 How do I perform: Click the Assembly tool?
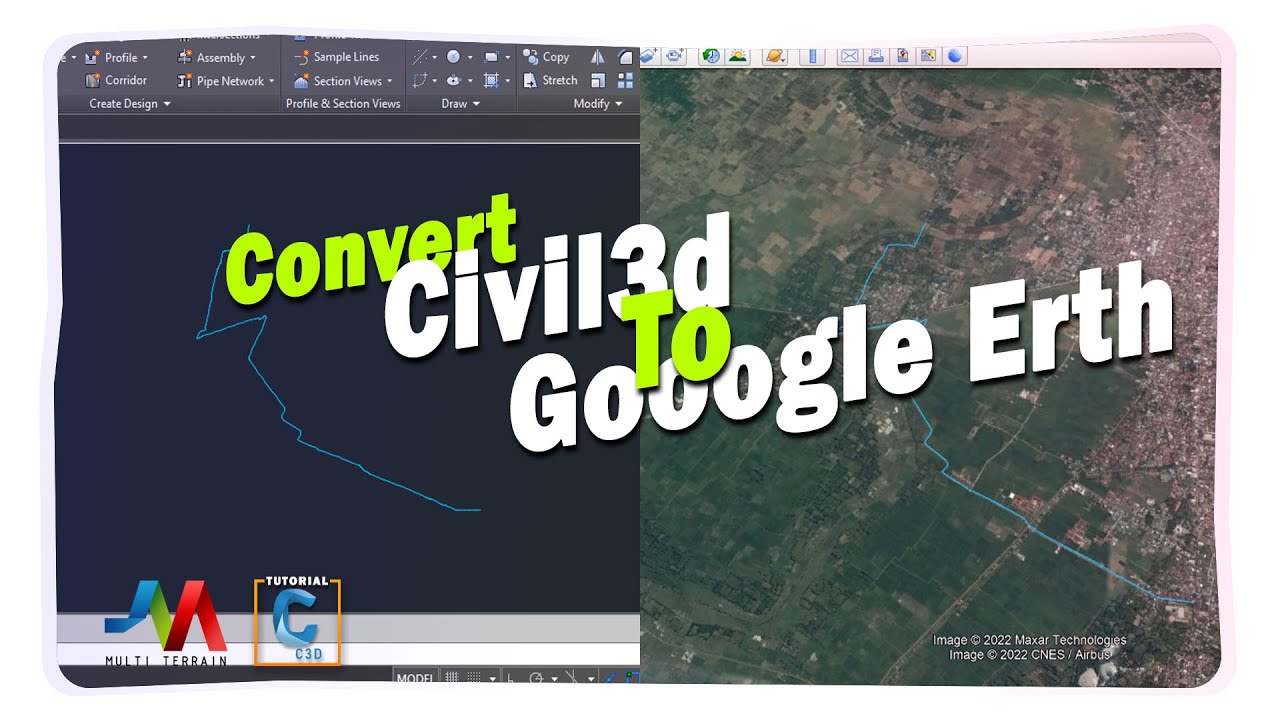point(211,58)
